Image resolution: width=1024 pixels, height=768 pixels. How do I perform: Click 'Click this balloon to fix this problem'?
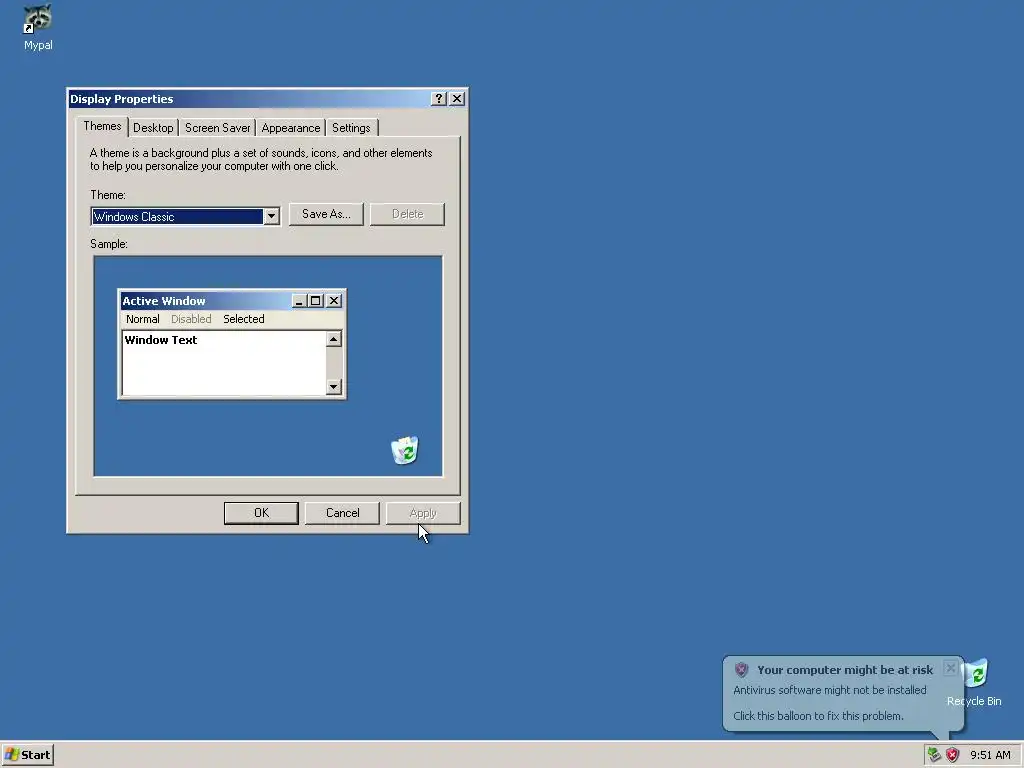818,716
